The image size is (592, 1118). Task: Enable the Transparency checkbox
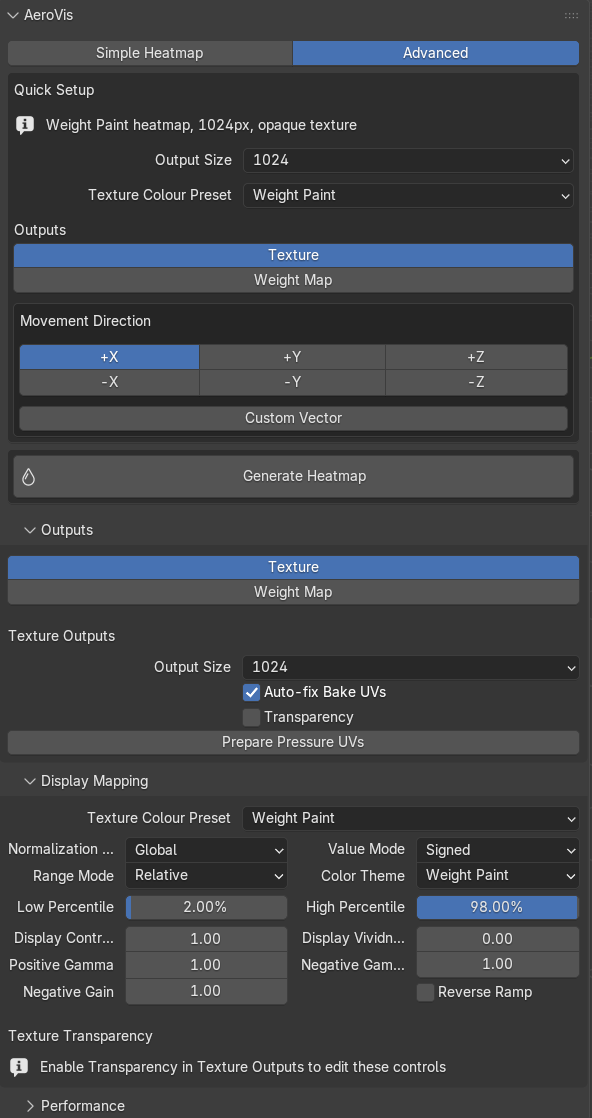coord(251,717)
